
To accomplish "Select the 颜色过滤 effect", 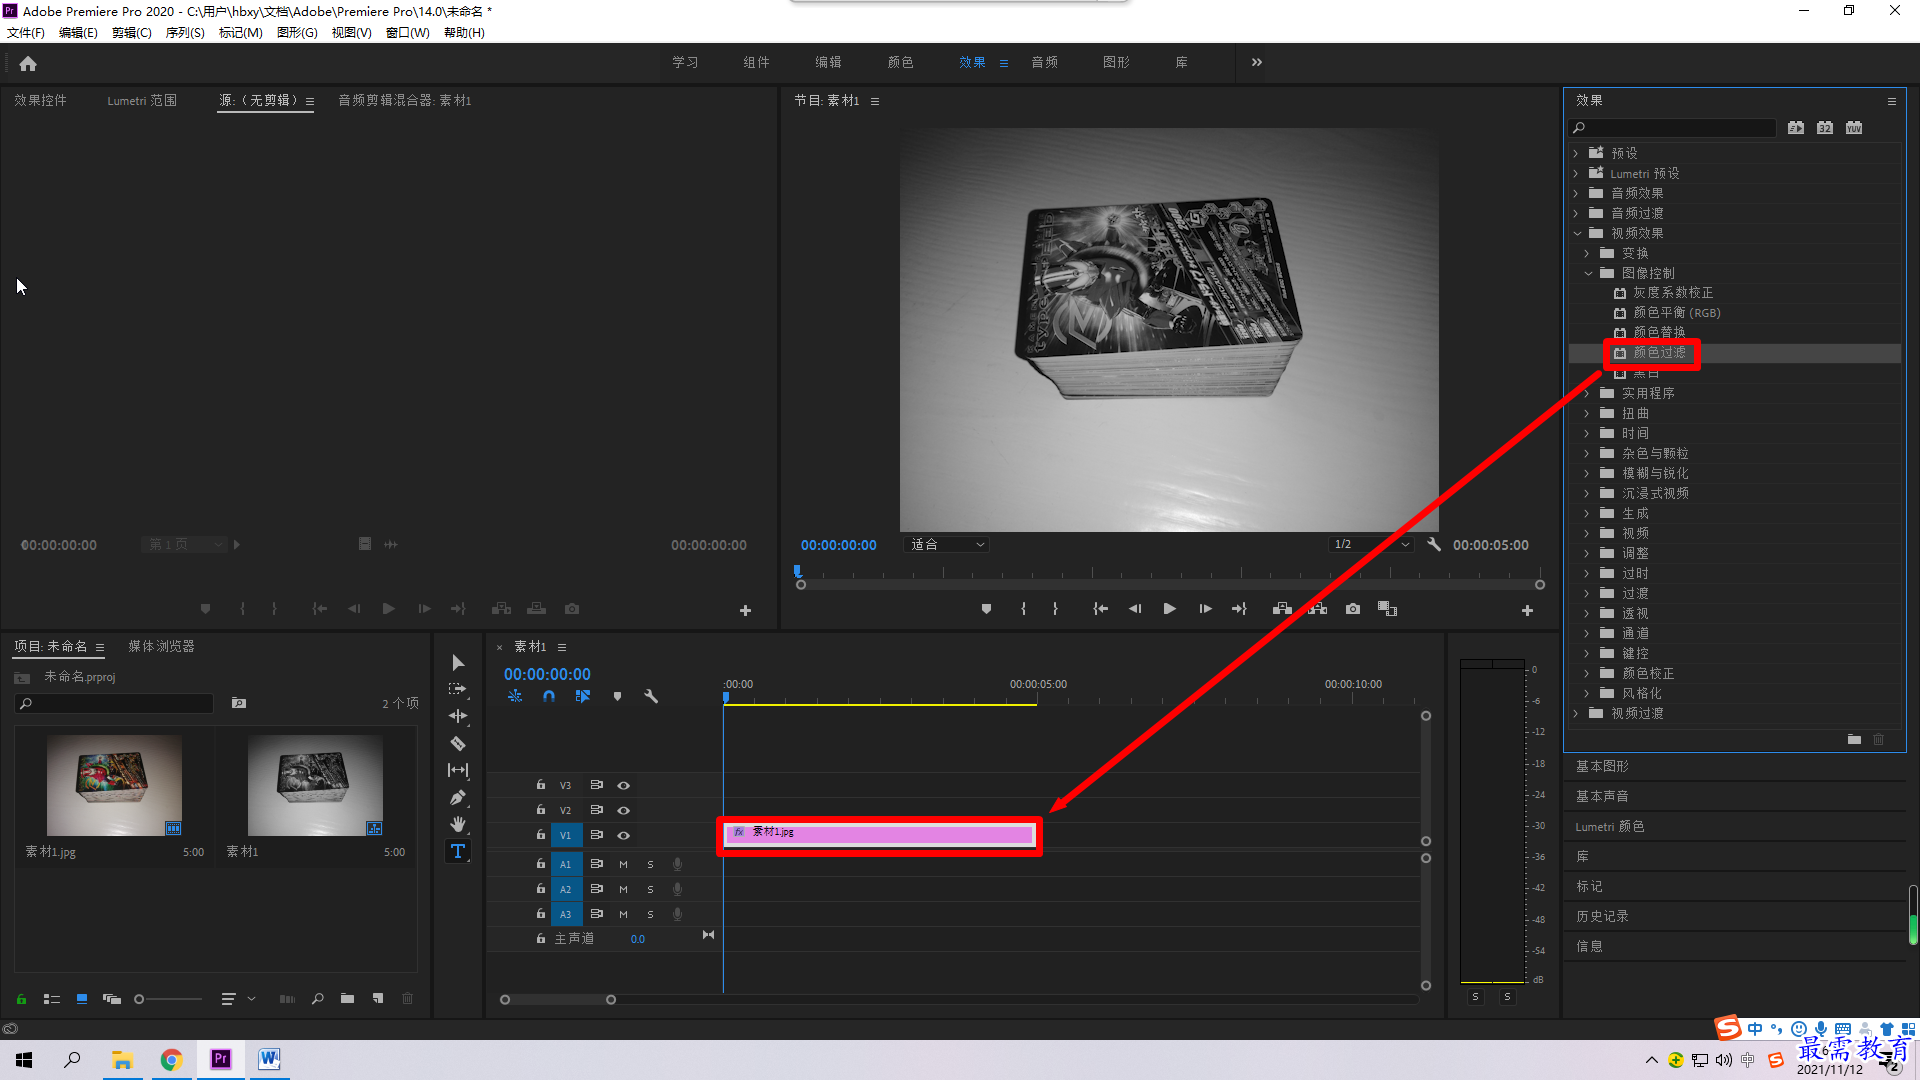I will click(x=1659, y=353).
